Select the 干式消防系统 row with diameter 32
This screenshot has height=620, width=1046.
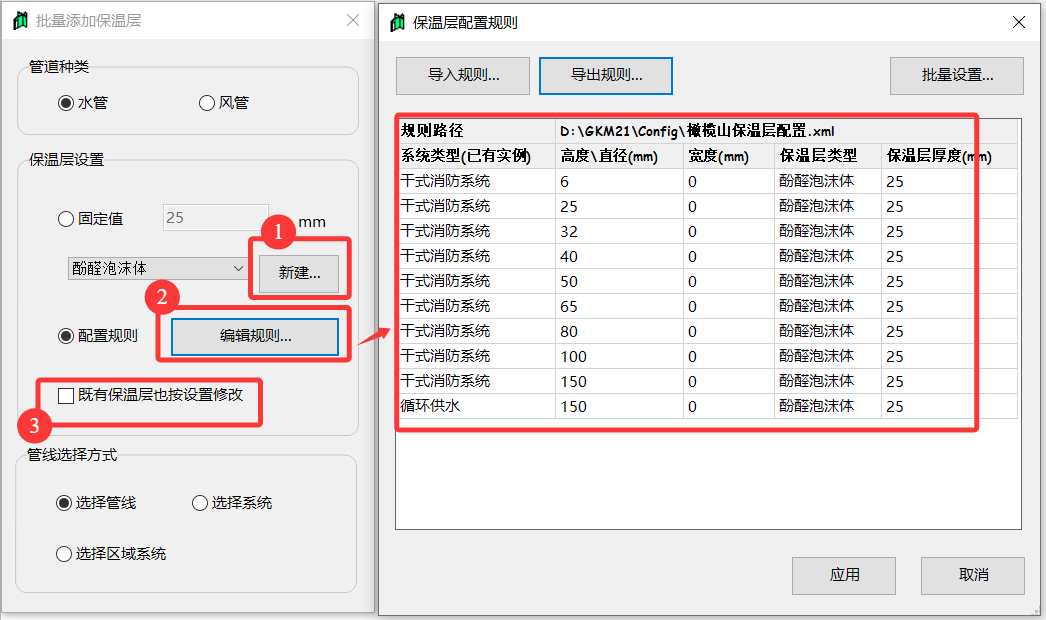click(x=707, y=232)
